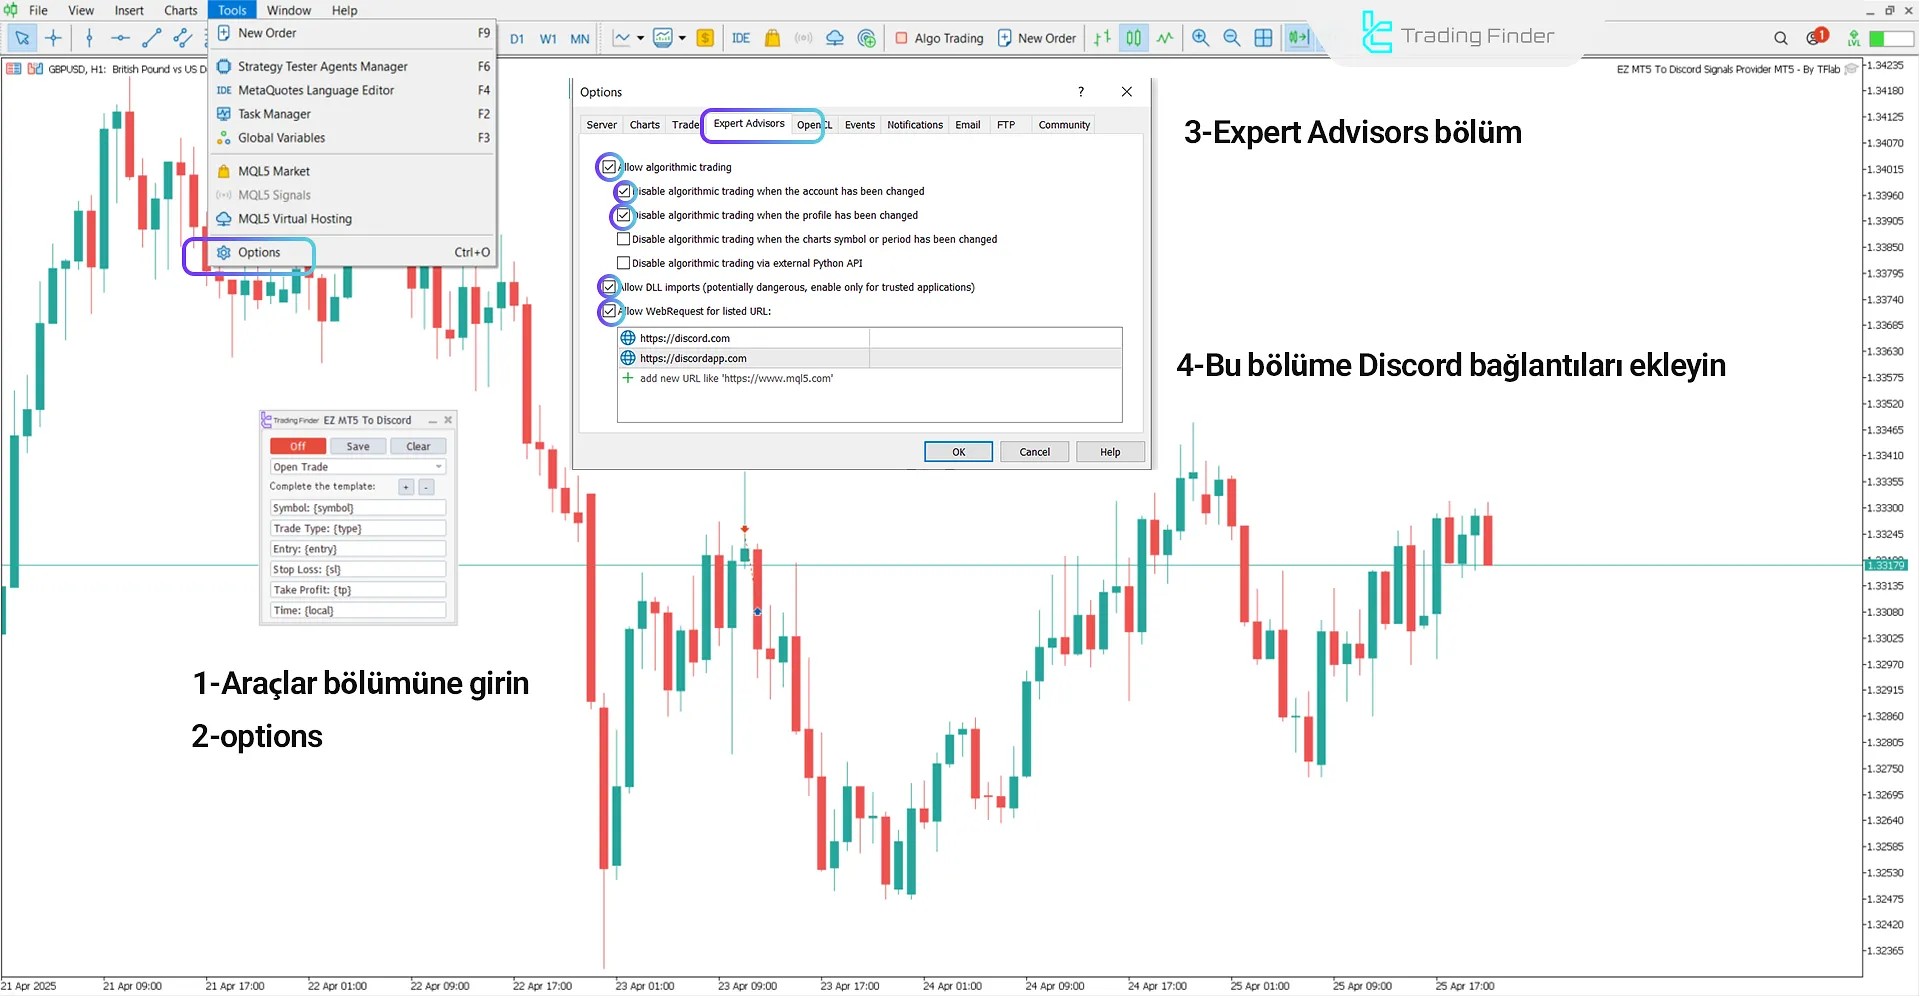Open the View menu
Viewport: 1919px width, 996px height.
click(81, 10)
